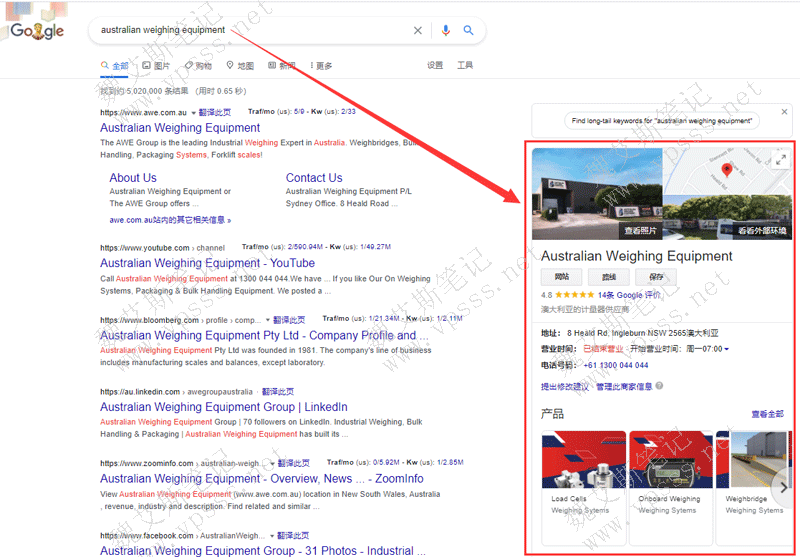The height and width of the screenshot is (557, 800).
Task: Click 翻译此页 beside the Bloomberg result
Action: pyautogui.click(x=289, y=320)
